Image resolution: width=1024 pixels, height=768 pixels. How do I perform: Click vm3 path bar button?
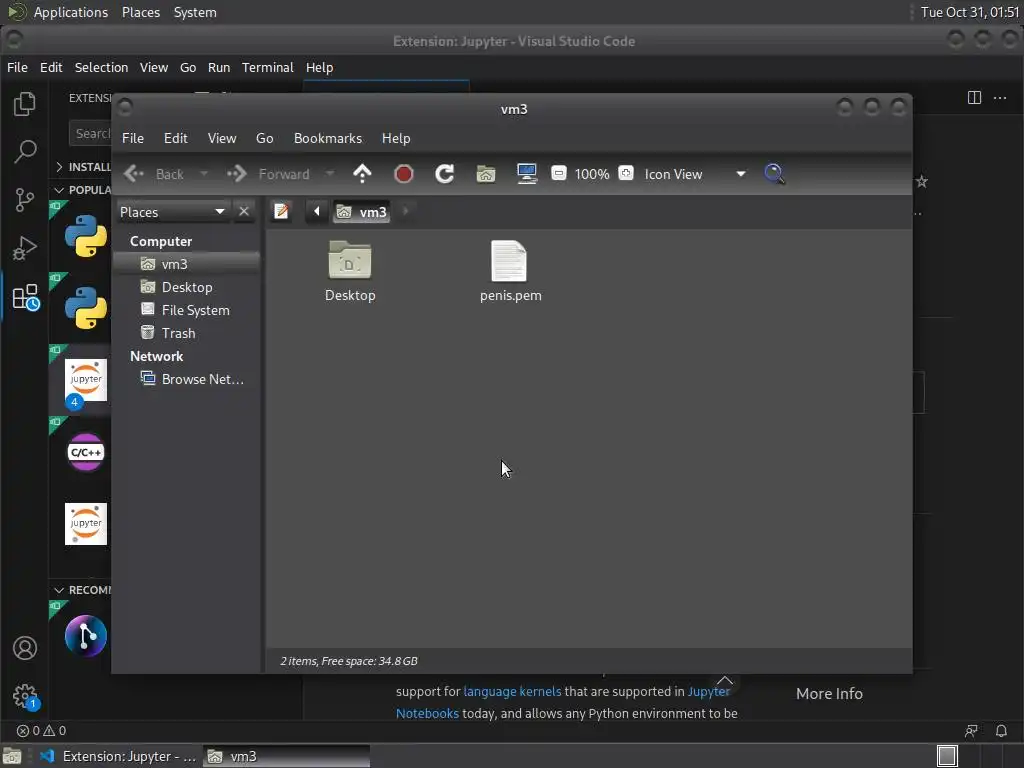362,212
